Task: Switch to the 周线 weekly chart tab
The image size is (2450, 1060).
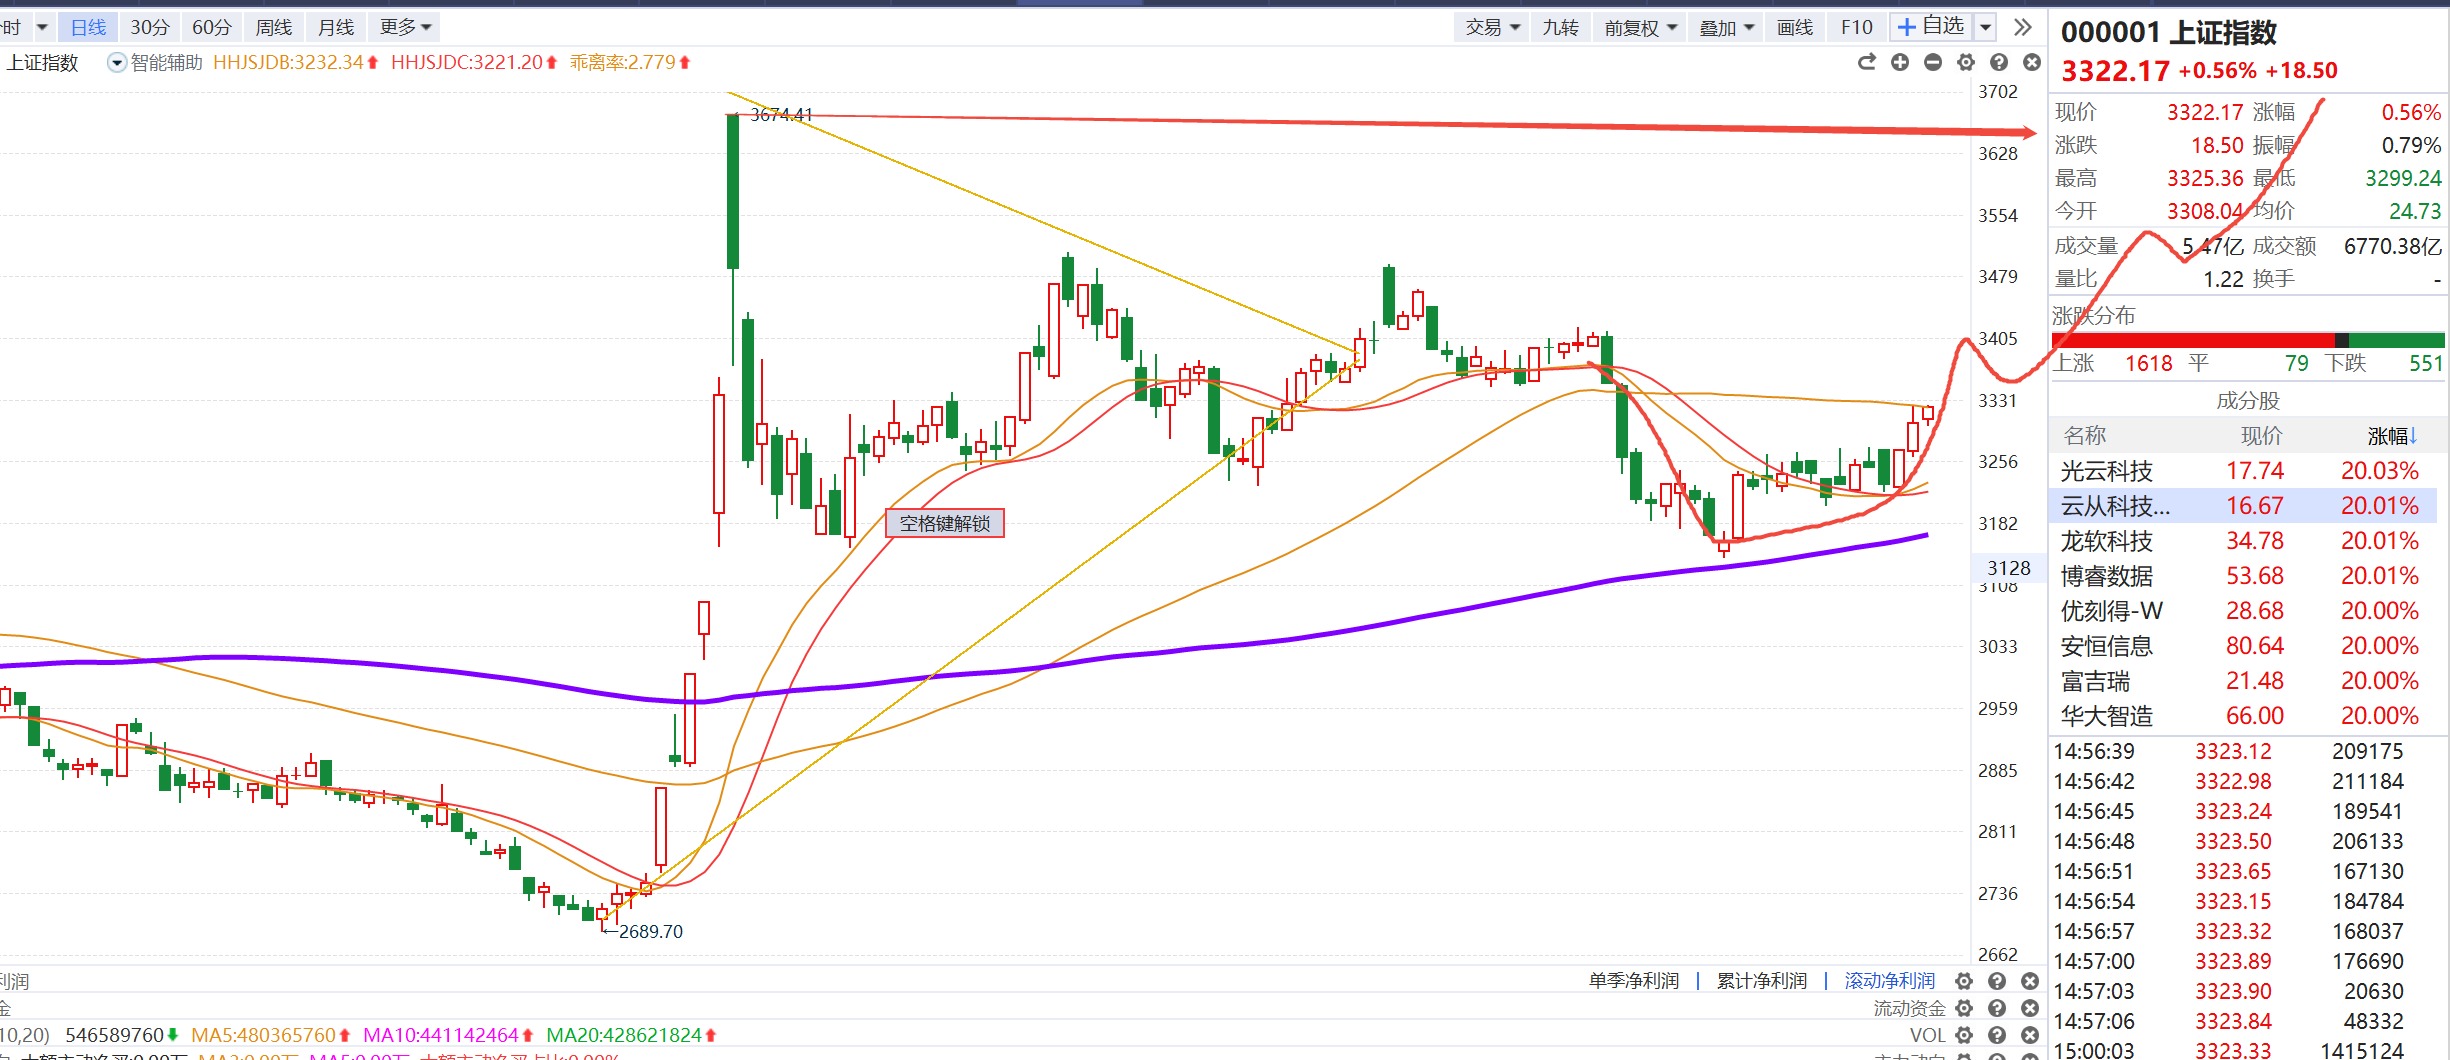Action: pyautogui.click(x=274, y=27)
